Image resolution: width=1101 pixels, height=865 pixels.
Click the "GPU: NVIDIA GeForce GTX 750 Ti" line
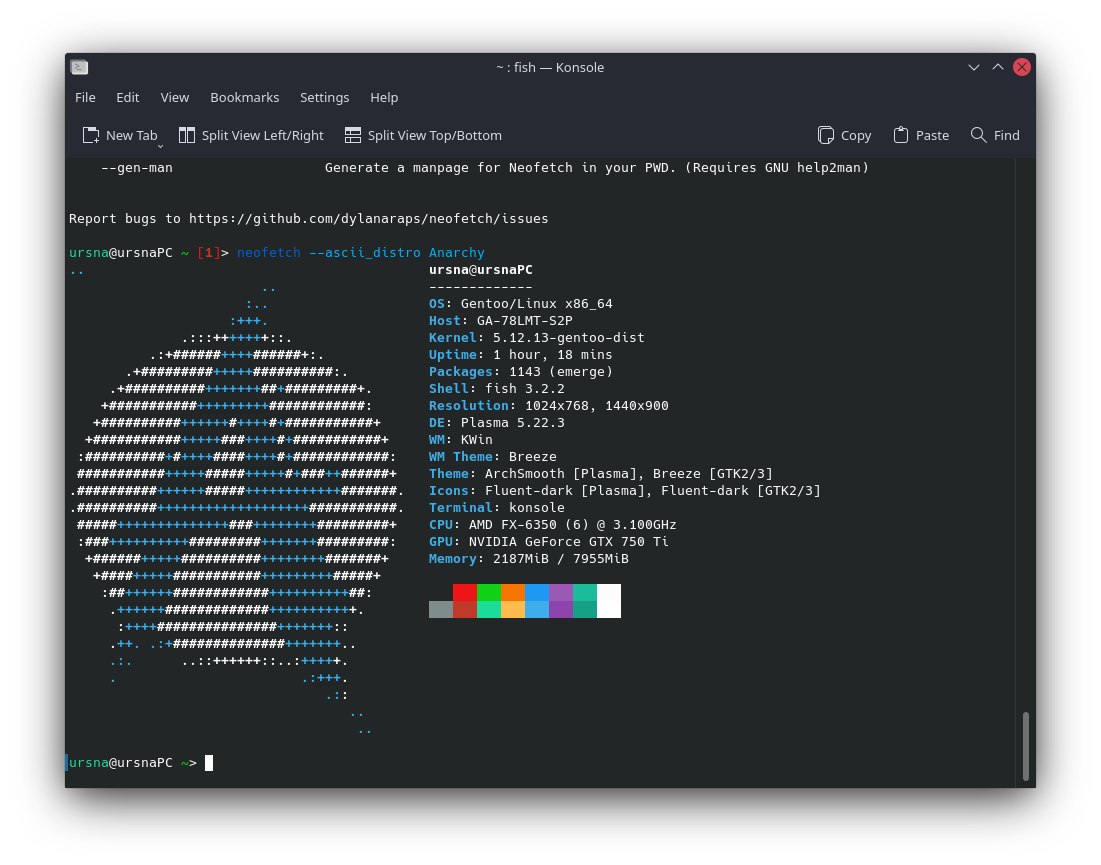tap(549, 541)
